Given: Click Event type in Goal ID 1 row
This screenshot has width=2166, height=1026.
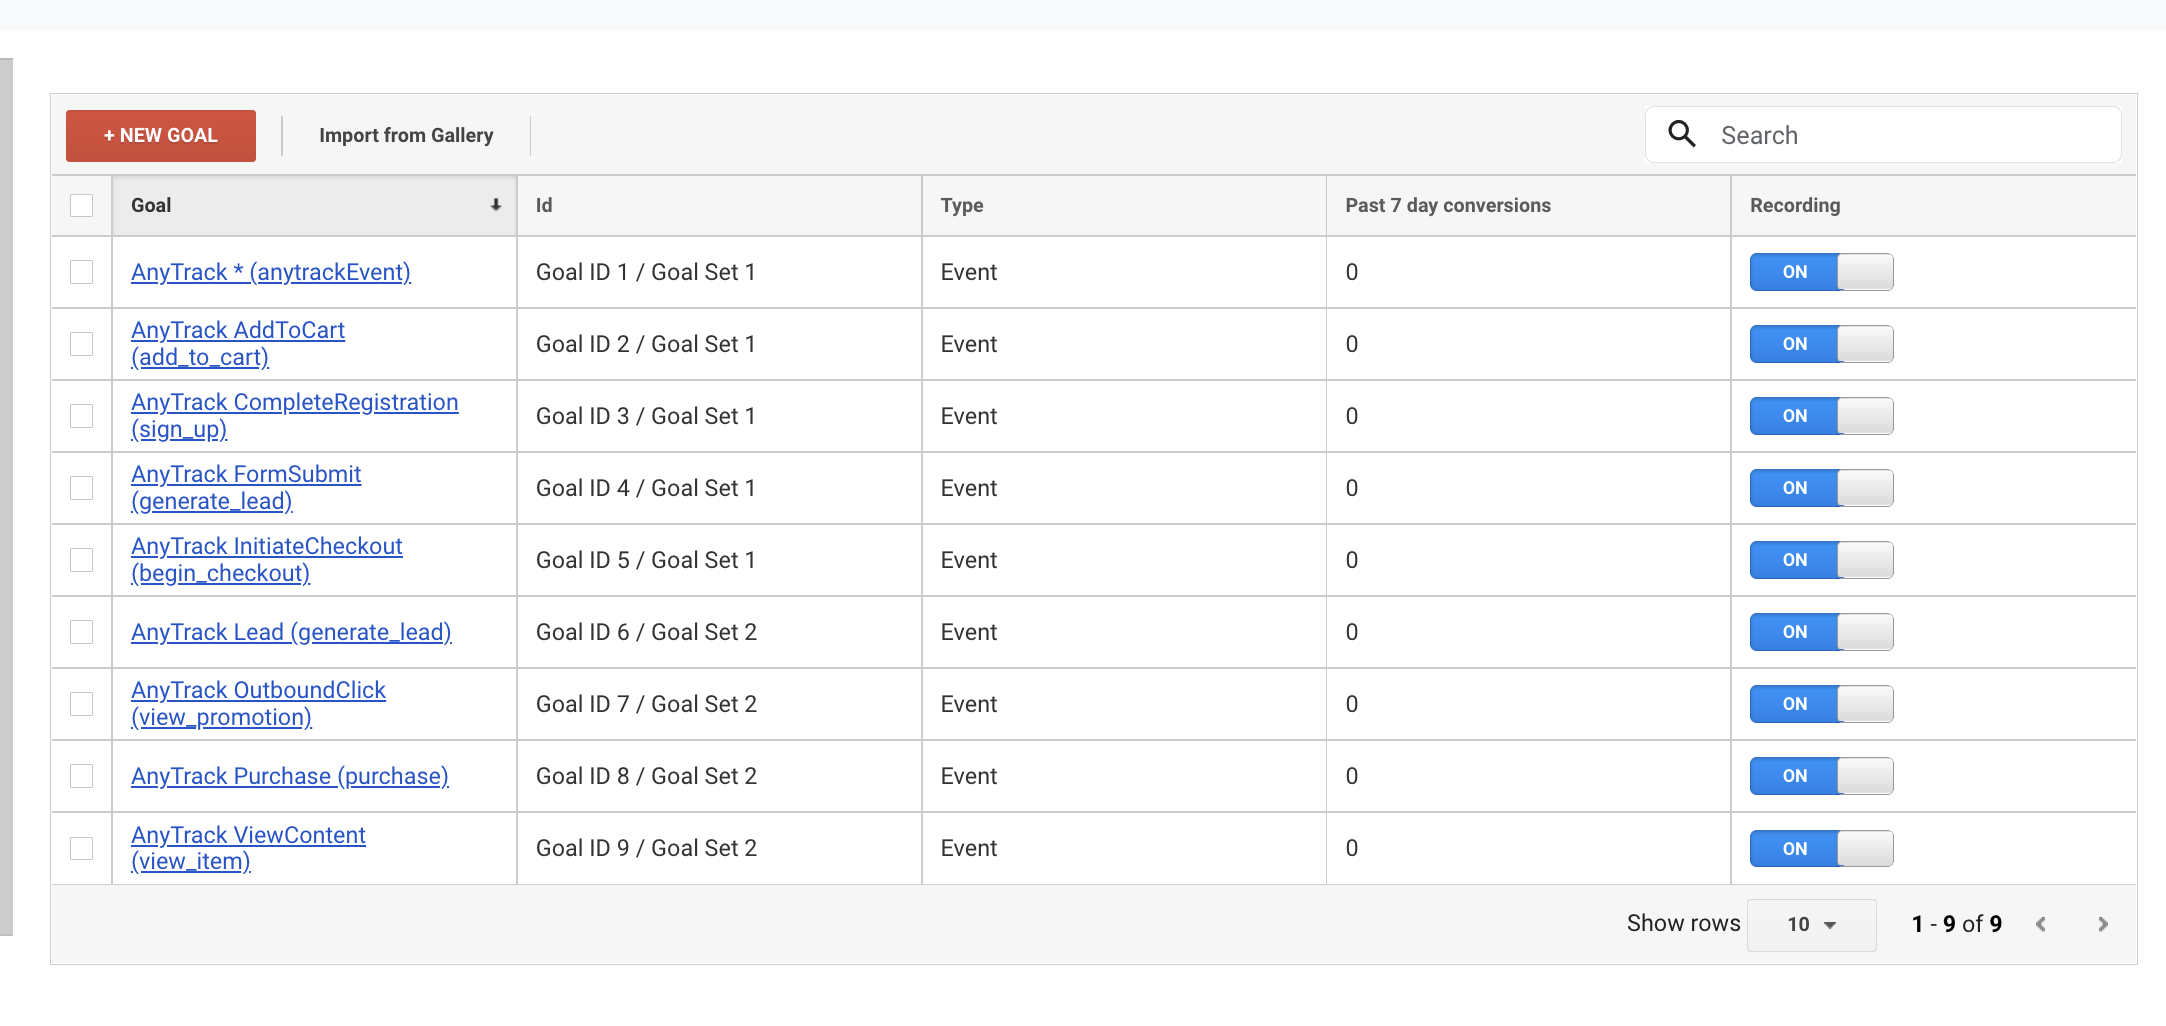Looking at the screenshot, I should (x=969, y=272).
